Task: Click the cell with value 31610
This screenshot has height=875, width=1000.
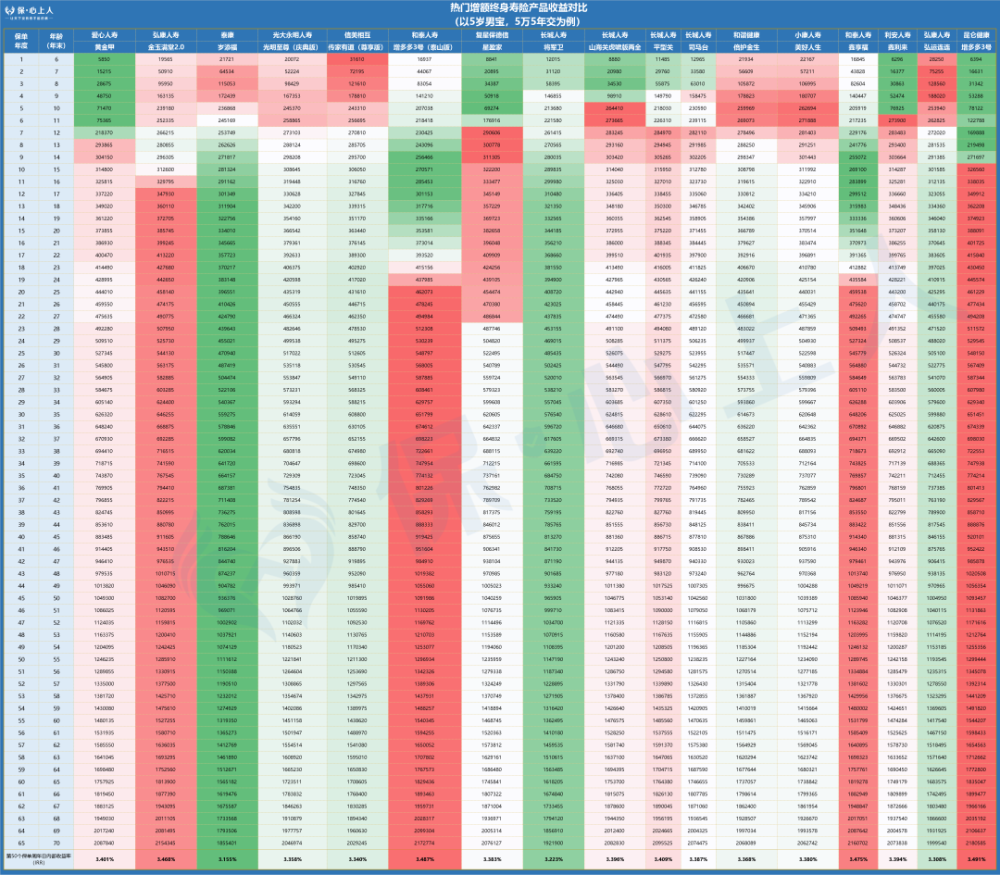Action: pos(357,59)
